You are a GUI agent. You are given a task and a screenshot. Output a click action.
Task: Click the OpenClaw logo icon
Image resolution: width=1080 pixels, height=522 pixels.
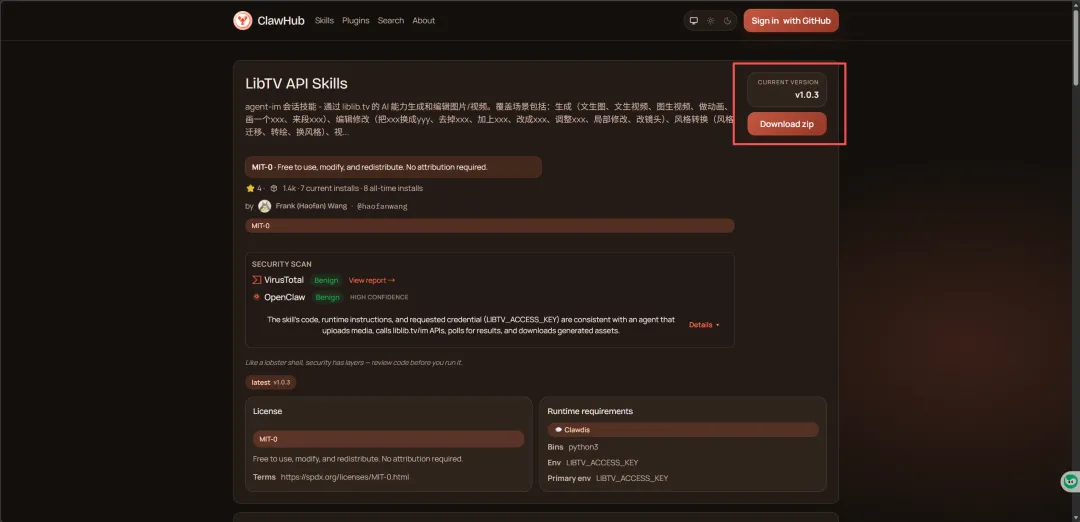pos(257,297)
